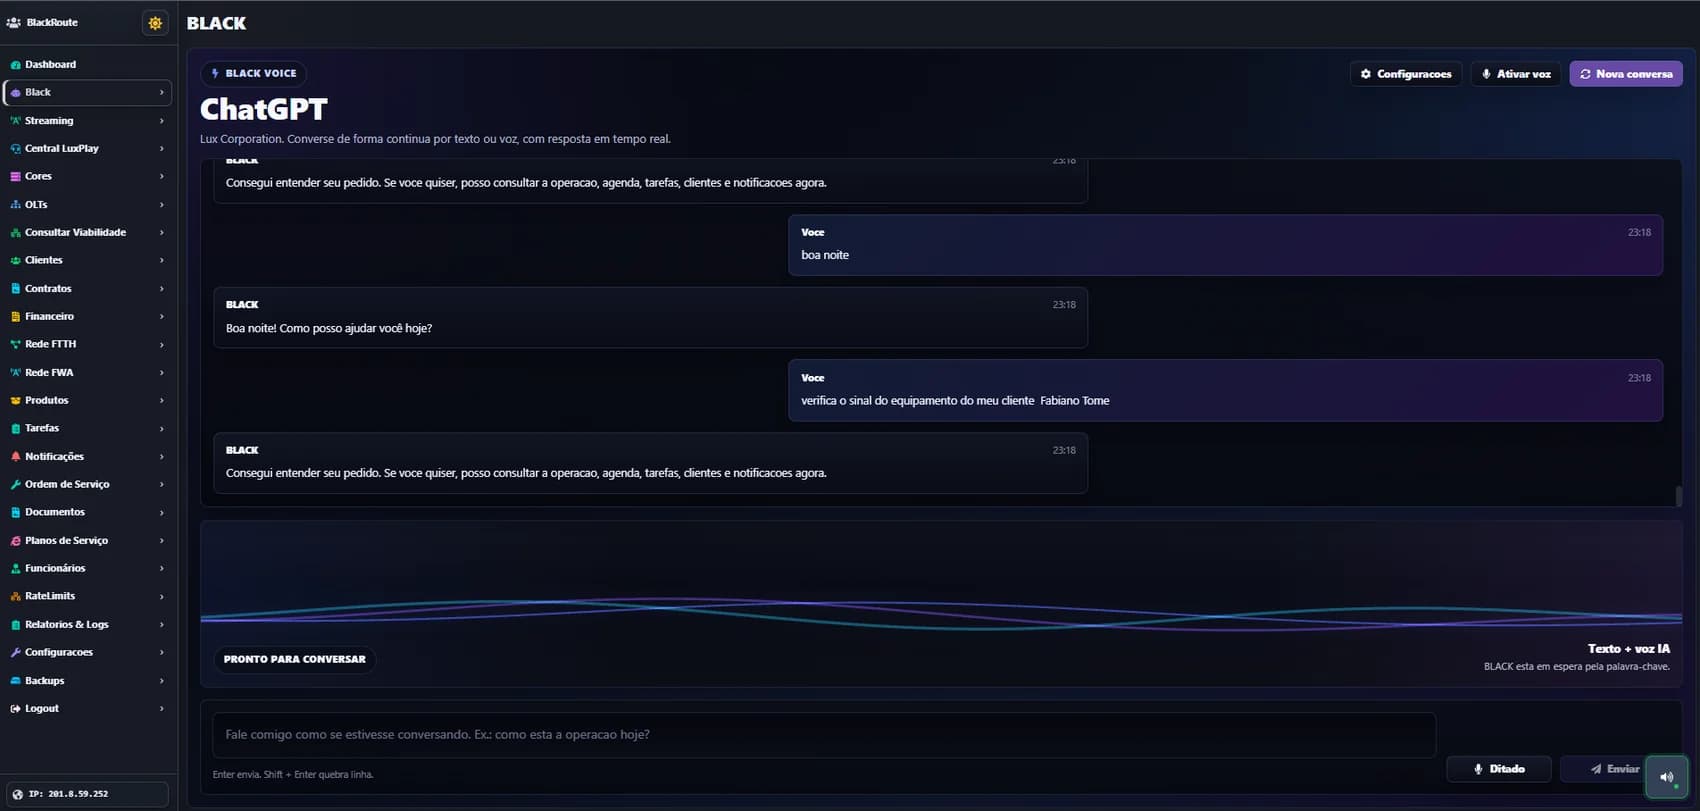Image resolution: width=1700 pixels, height=811 pixels.
Task: Expand the Cores submenu chevron
Action: (161, 177)
